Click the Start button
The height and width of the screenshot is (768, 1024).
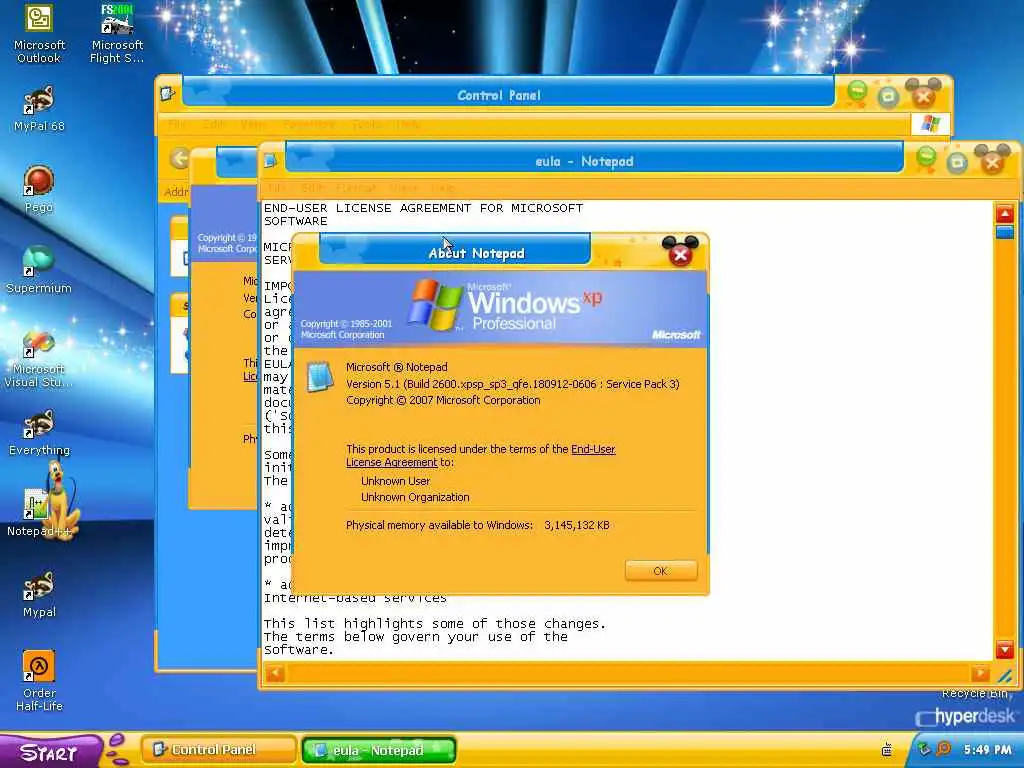click(x=49, y=752)
